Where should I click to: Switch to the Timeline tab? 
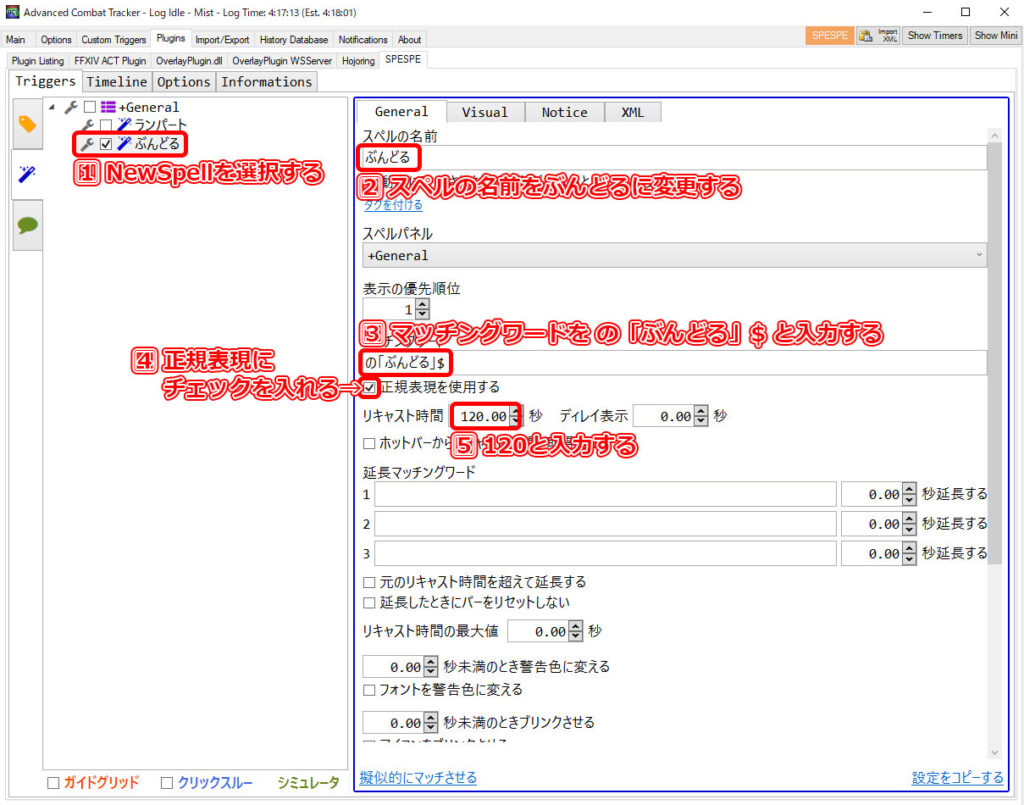[116, 82]
